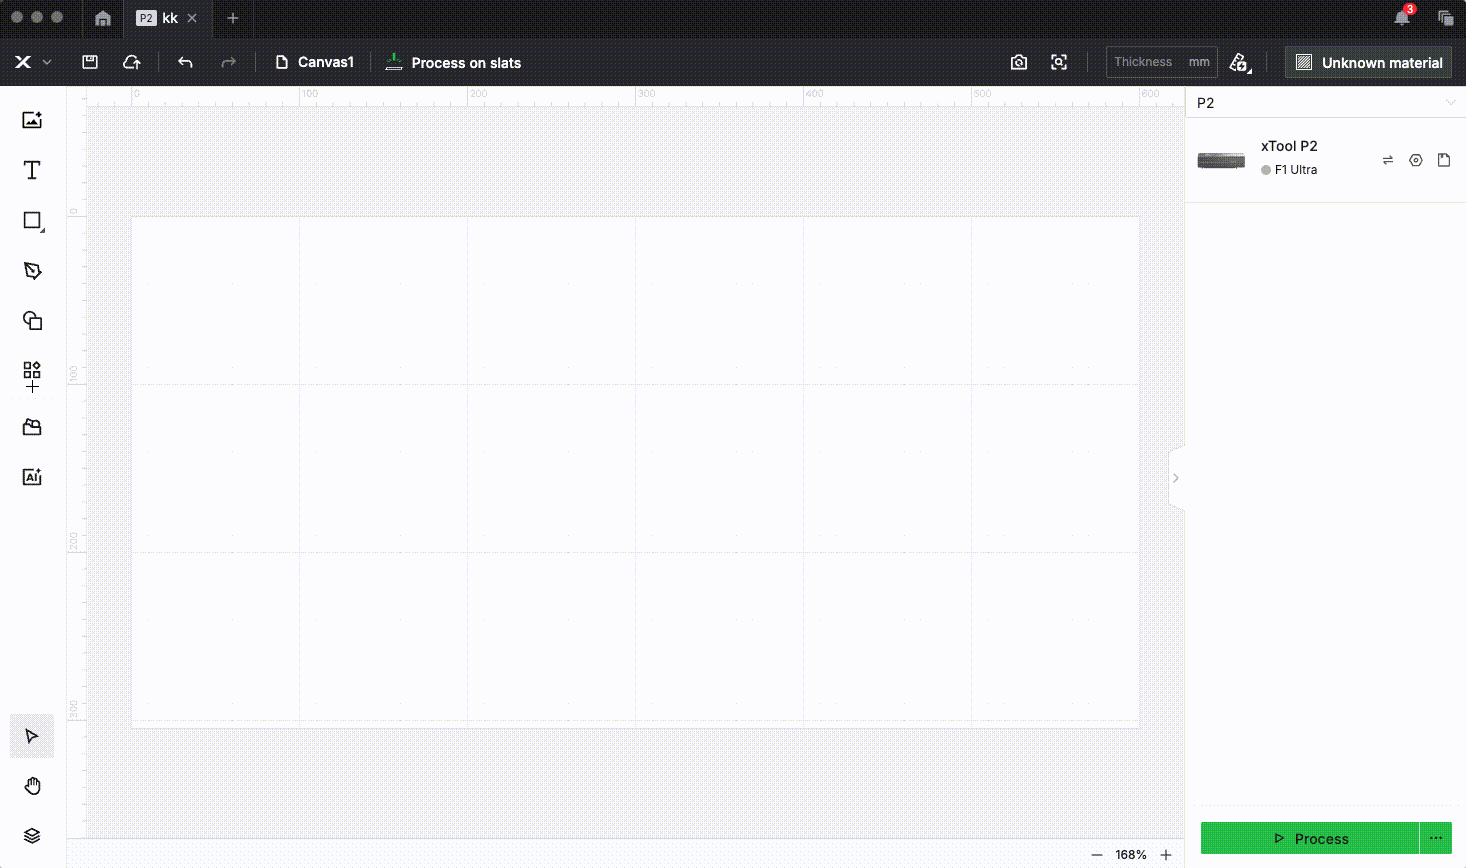Open the Shapes library tool

click(32, 321)
